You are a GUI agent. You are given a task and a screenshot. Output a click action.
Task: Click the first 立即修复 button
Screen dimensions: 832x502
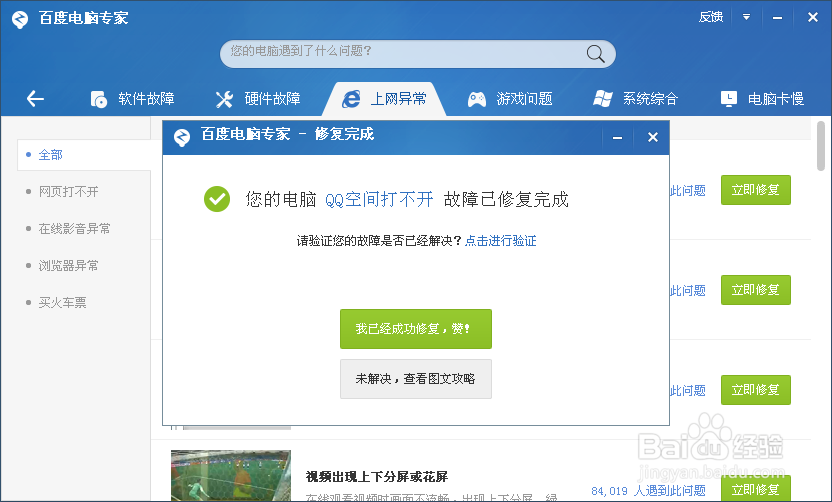[x=756, y=190]
